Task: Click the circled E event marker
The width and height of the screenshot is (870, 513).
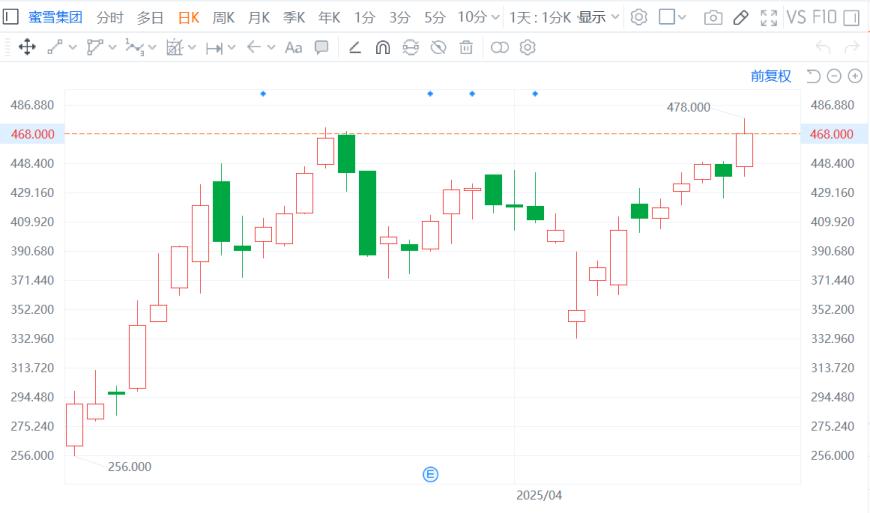Action: click(431, 474)
